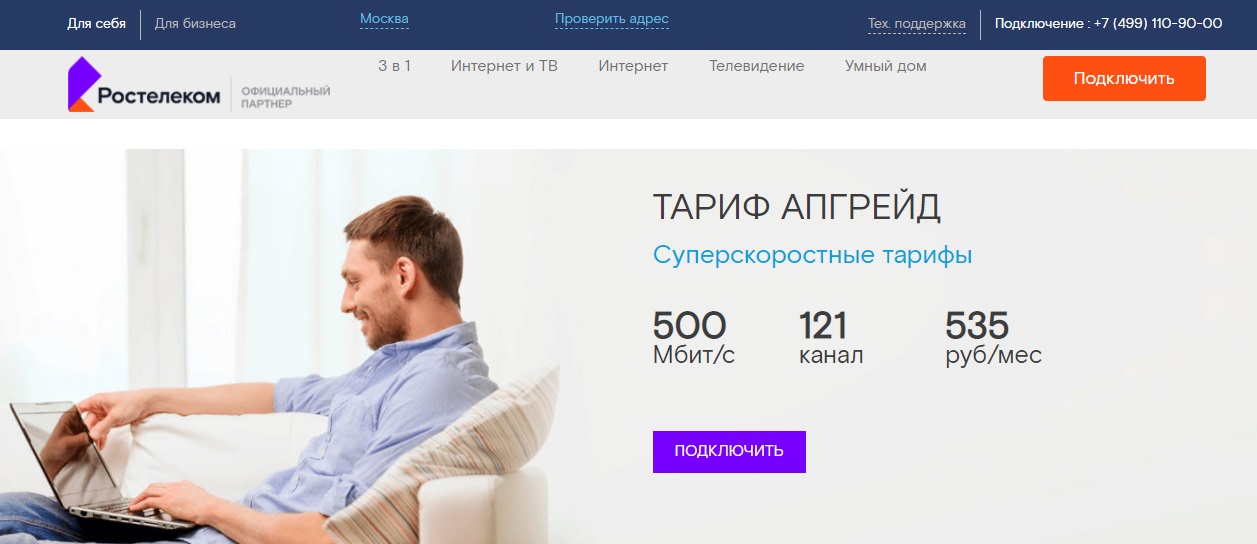1257x544 pixels.
Task: Switch to the Для бизнеса tab
Action: coord(196,24)
